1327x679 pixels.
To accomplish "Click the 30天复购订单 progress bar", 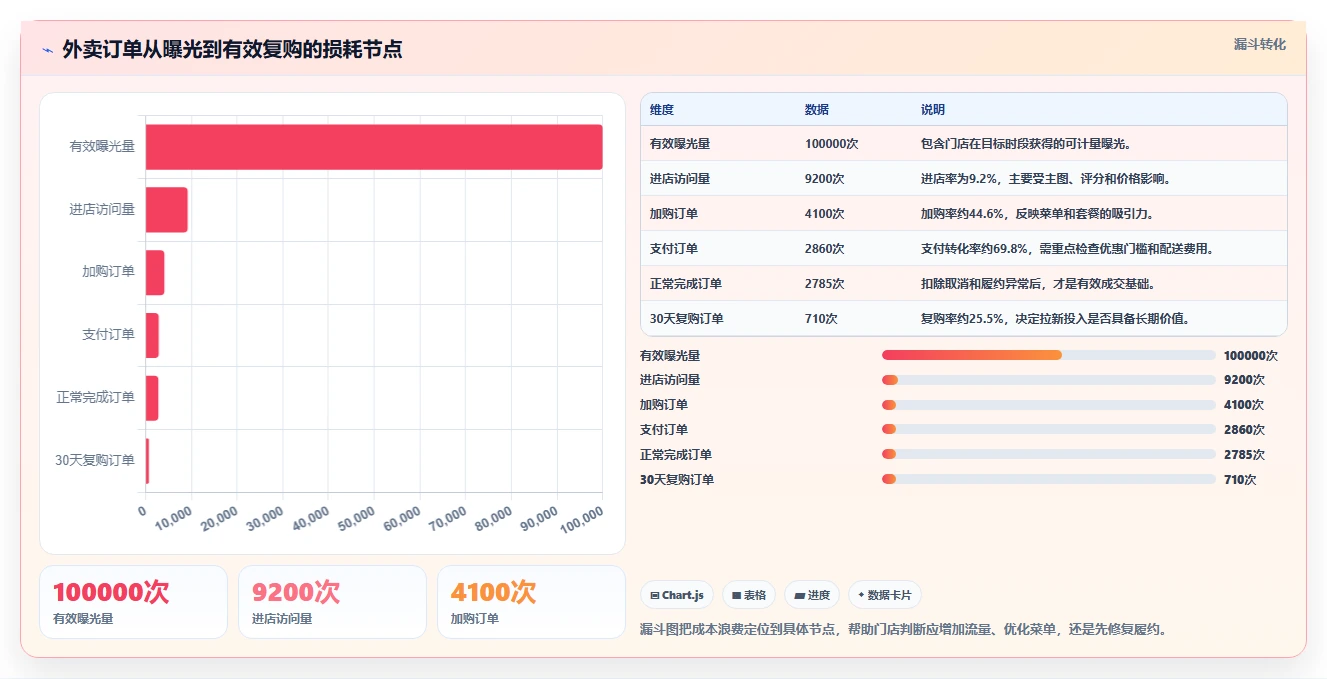I will [x=1048, y=480].
